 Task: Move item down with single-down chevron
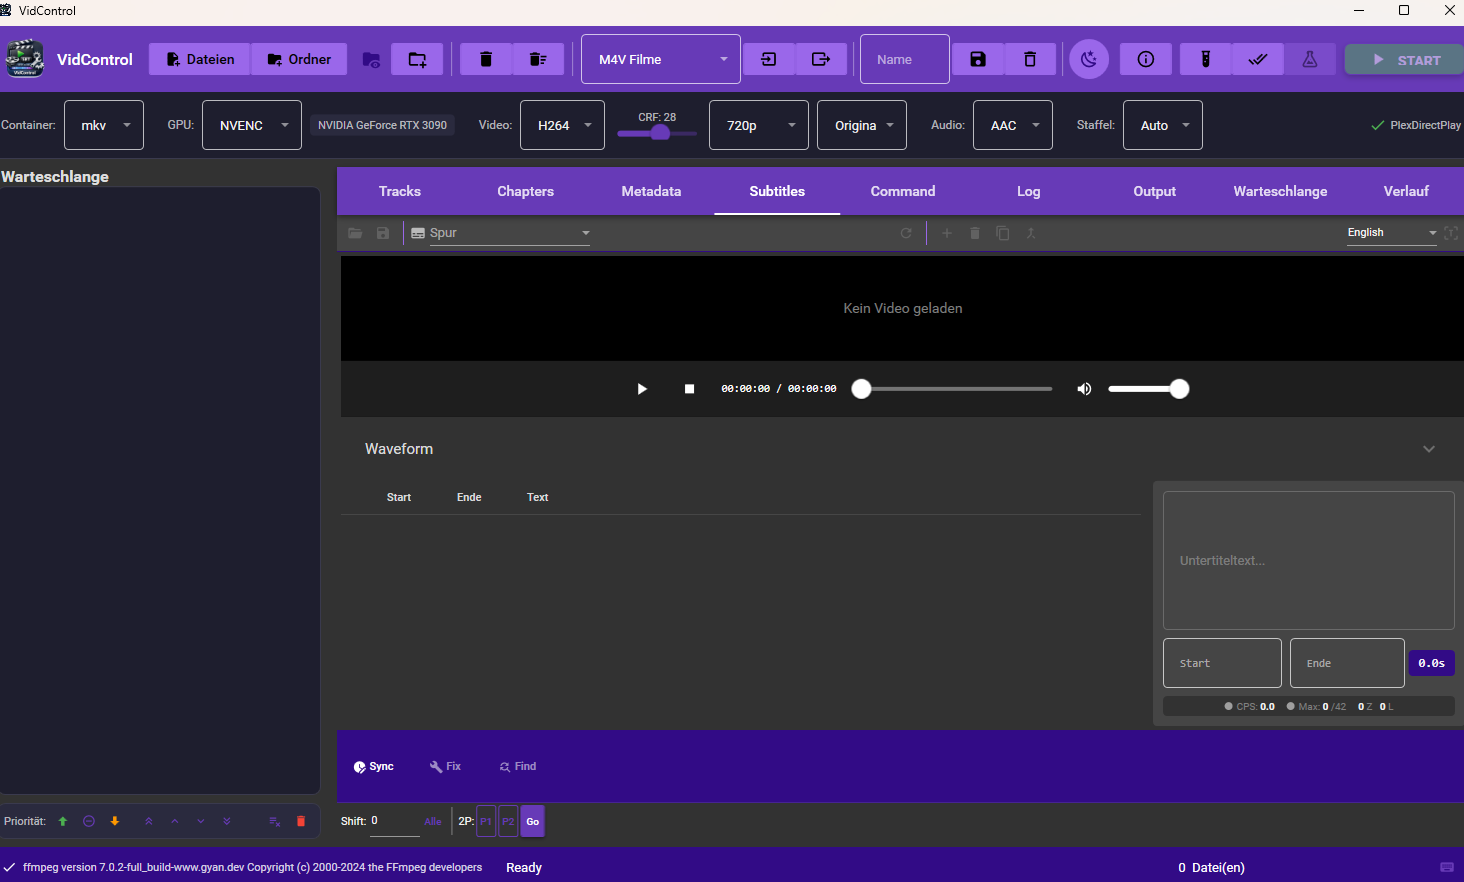(201, 822)
